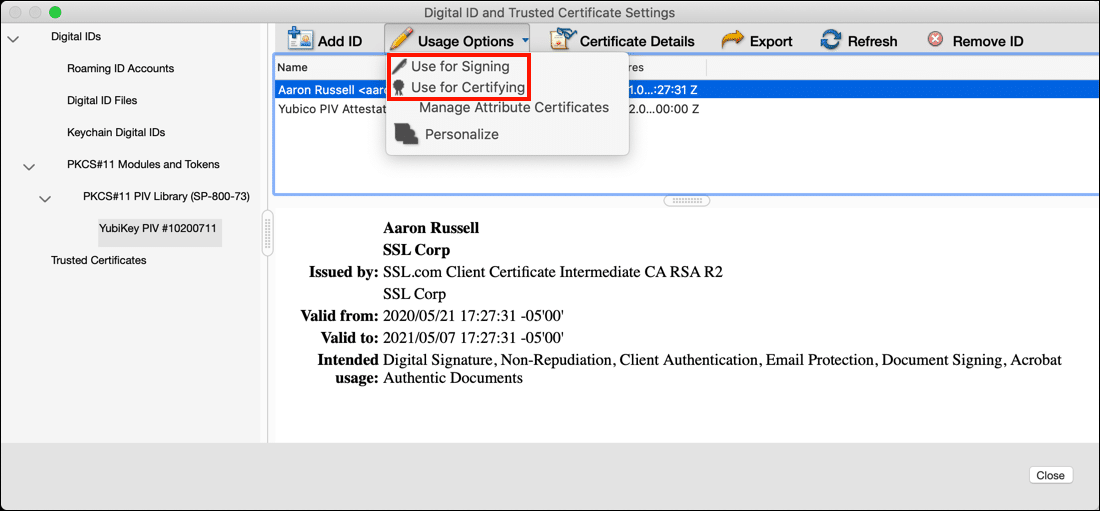Image resolution: width=1100 pixels, height=511 pixels.
Task: Click the Export arrow icon
Action: click(733, 40)
